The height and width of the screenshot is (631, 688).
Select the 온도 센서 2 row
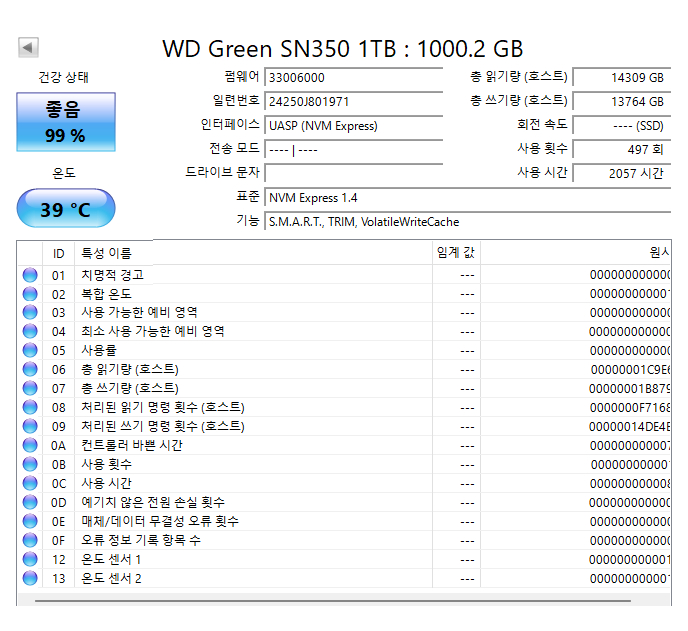pos(344,578)
